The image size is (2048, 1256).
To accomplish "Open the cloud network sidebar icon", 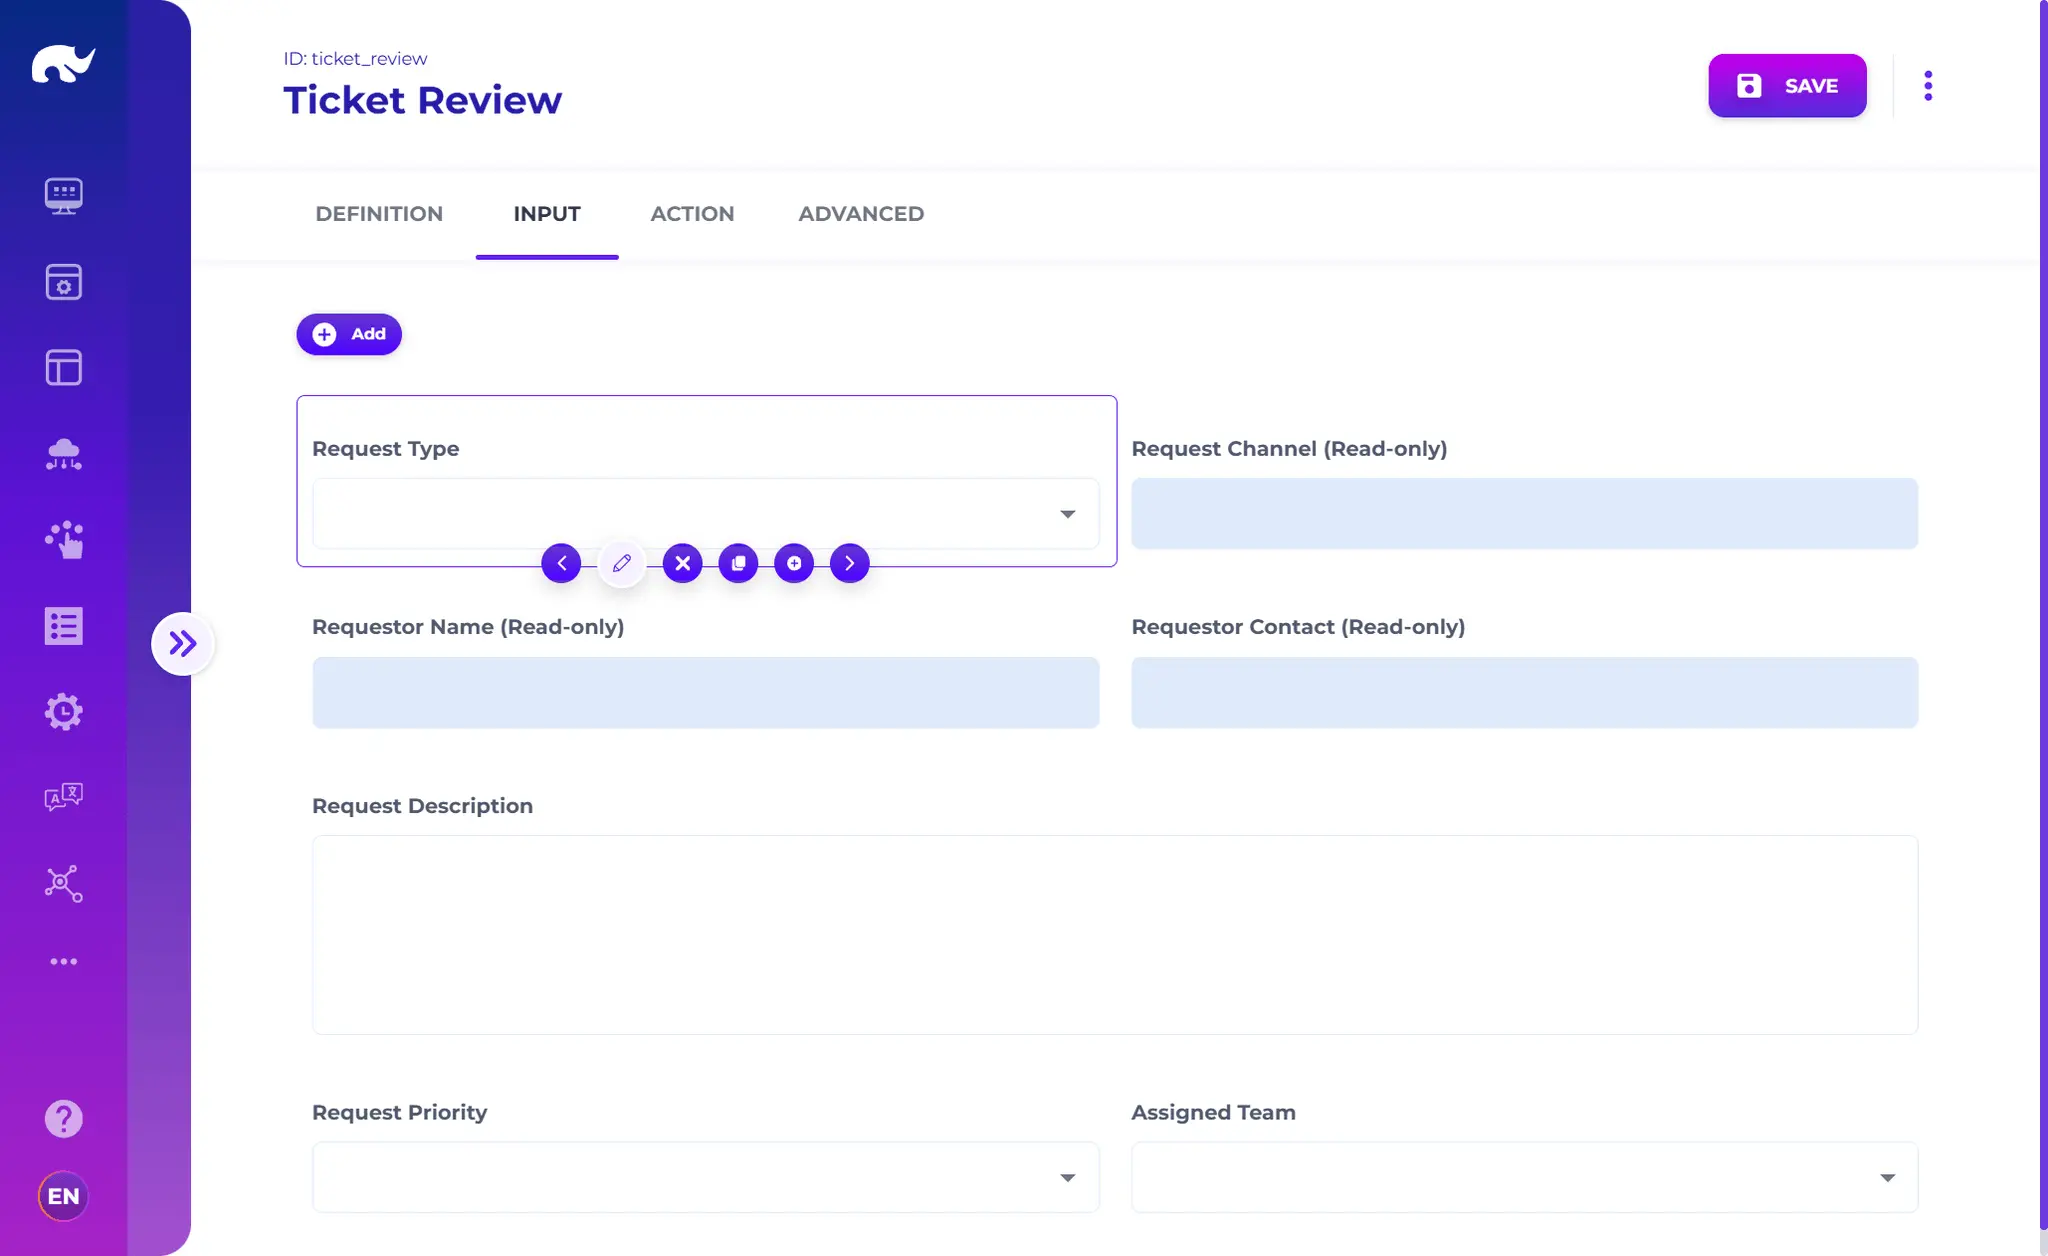I will coord(63,454).
